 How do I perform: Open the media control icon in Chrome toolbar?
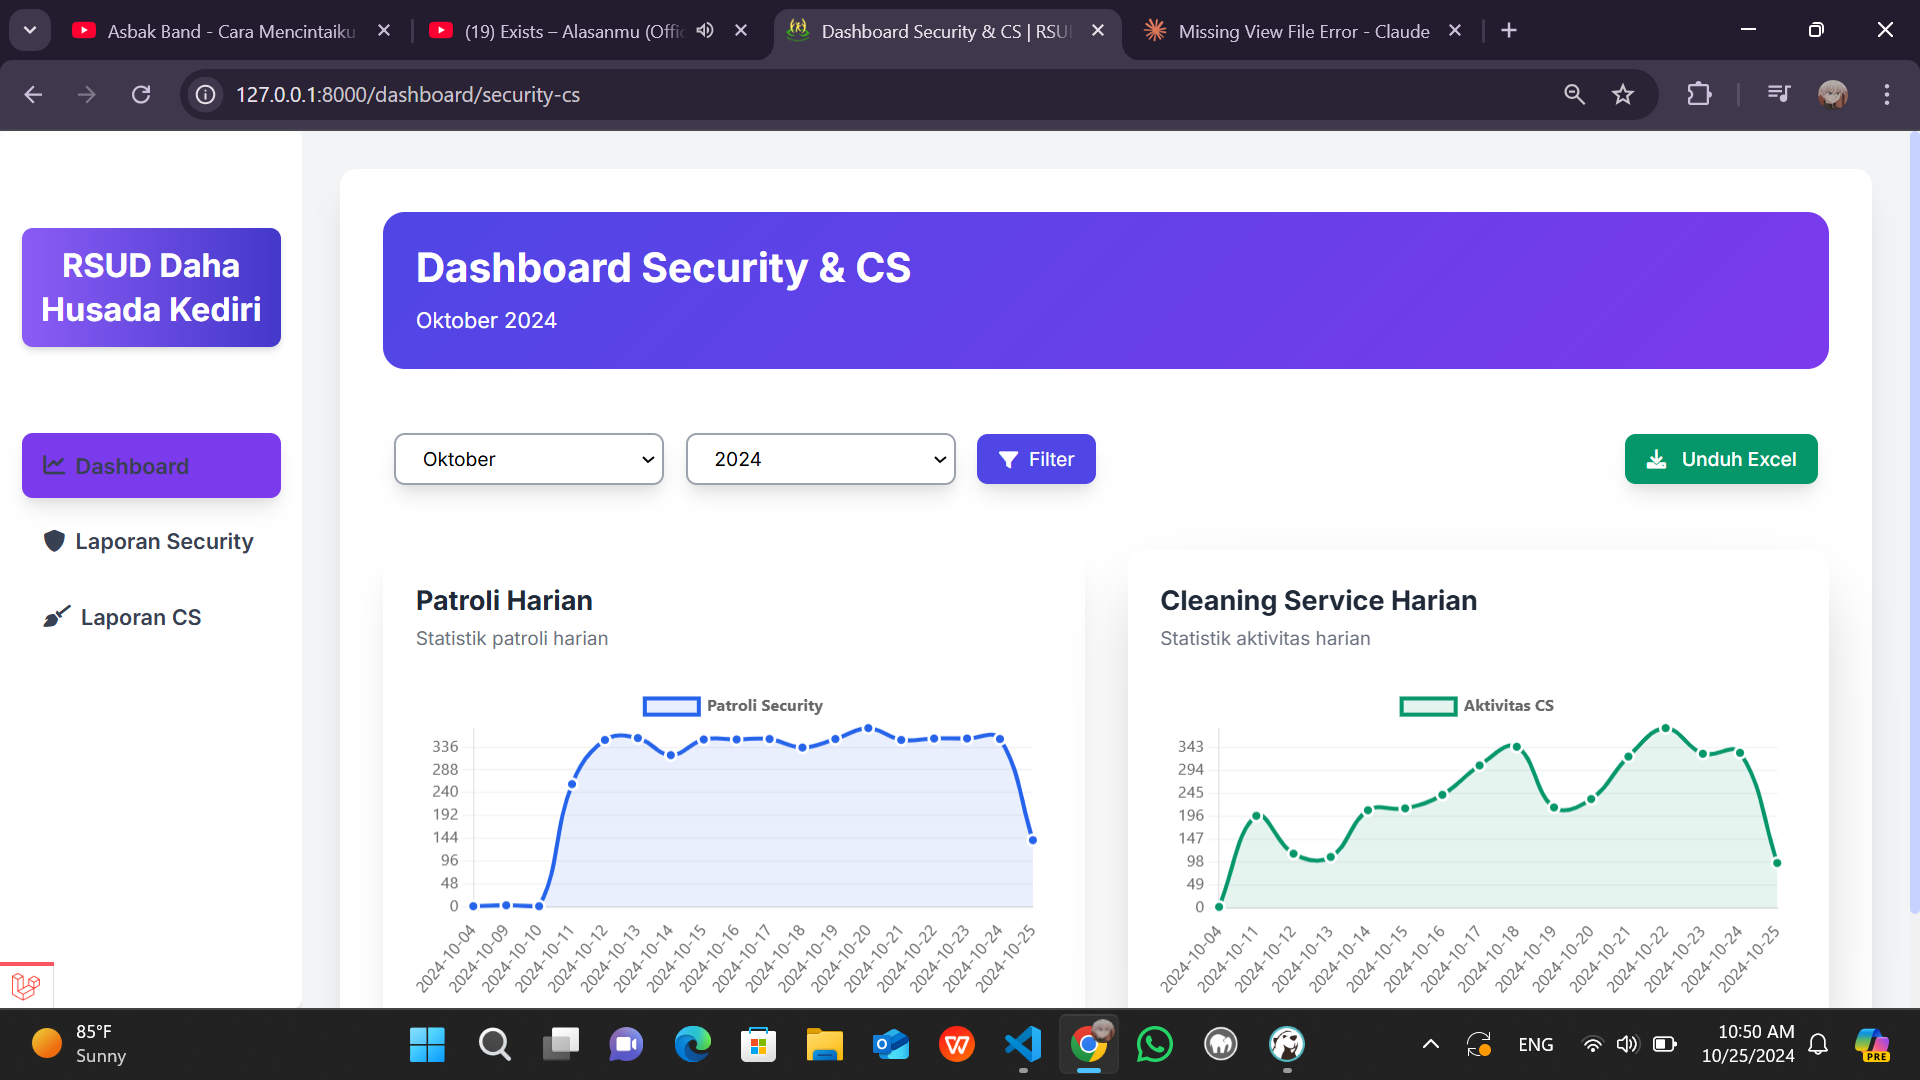point(1778,94)
